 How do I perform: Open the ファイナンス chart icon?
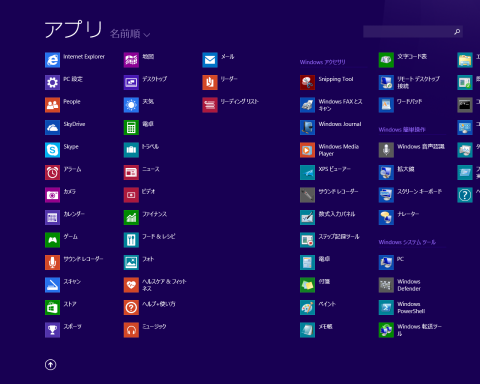(x=131, y=217)
